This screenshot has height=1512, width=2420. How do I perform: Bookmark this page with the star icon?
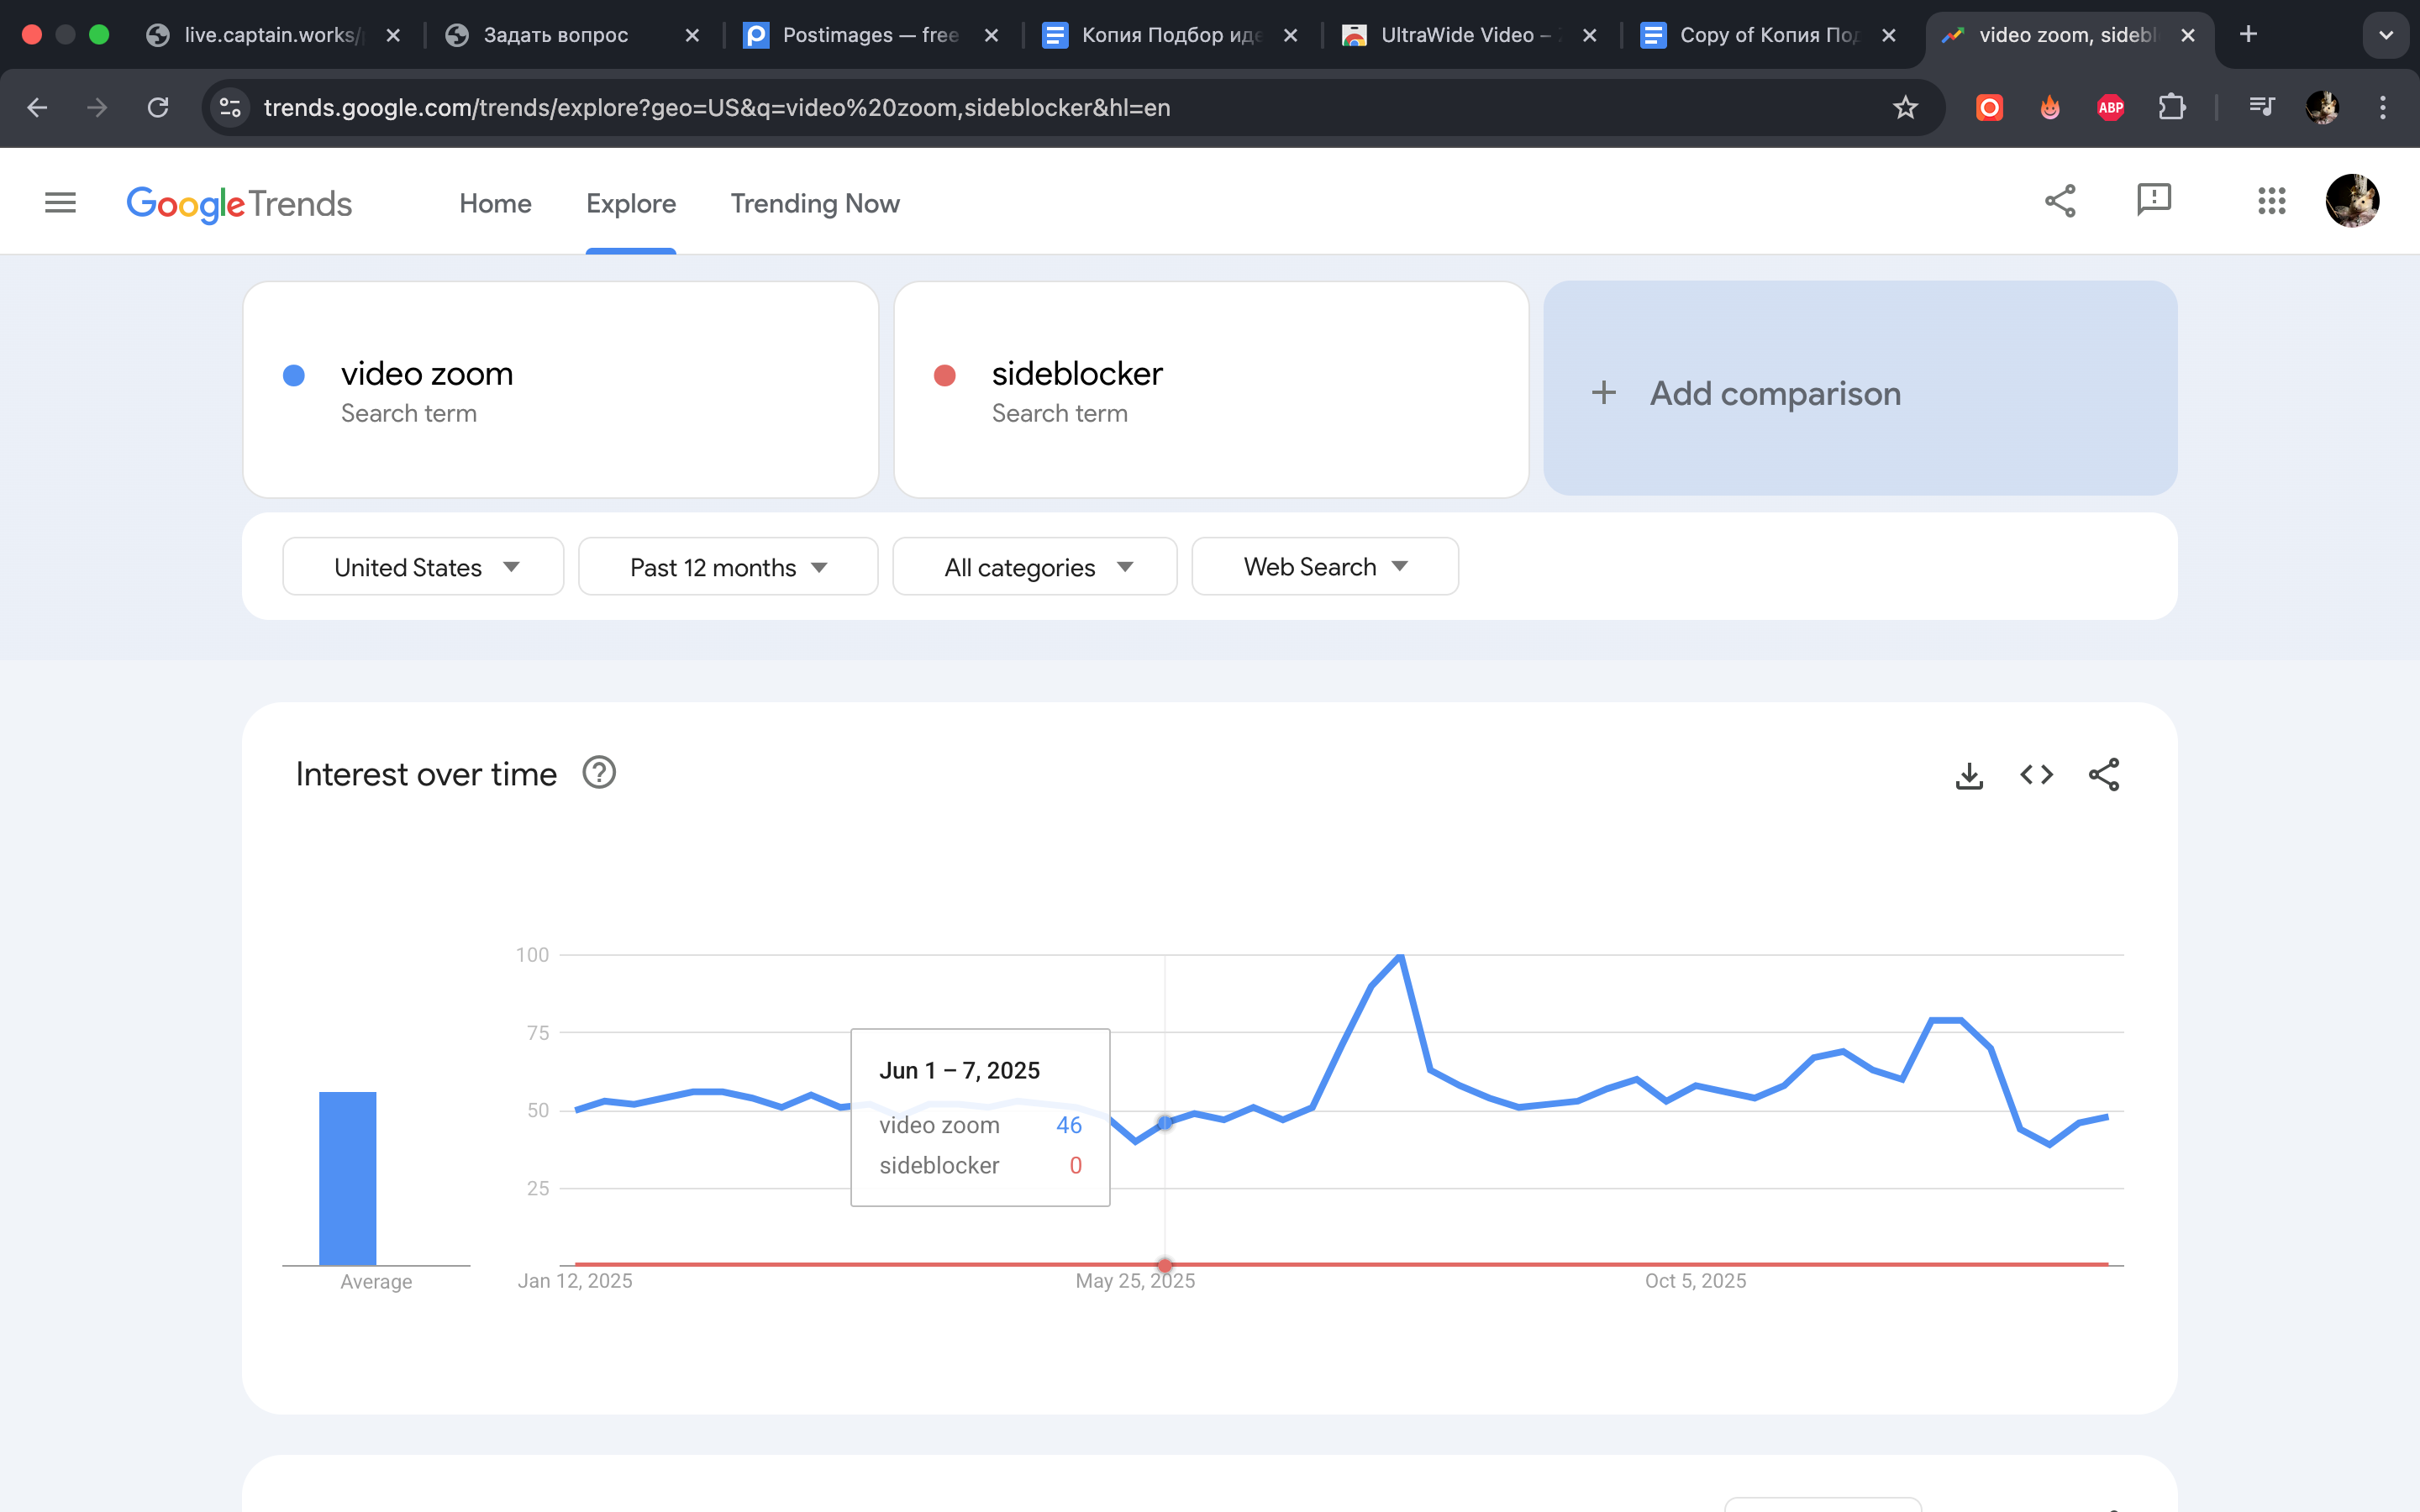pos(1905,108)
